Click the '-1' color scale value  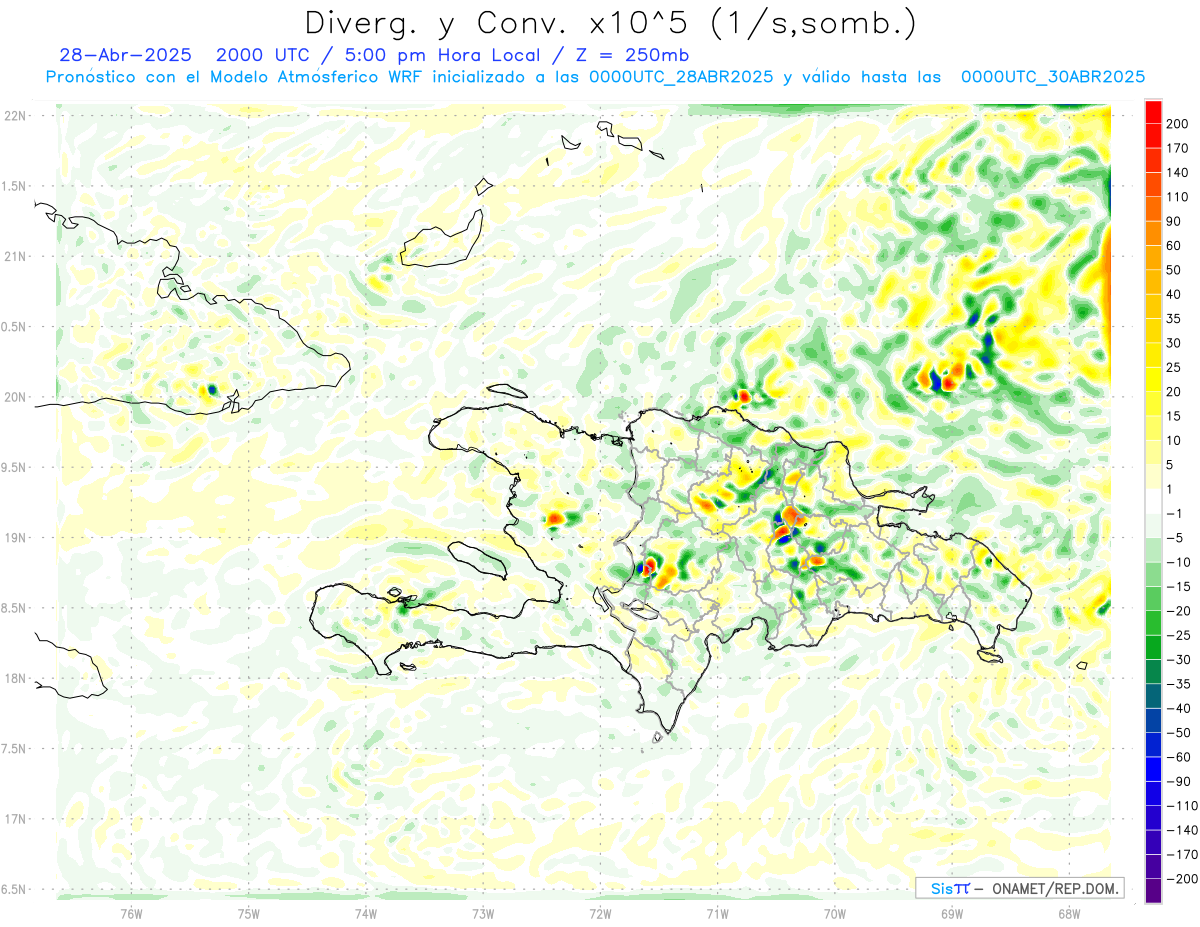tap(1176, 514)
